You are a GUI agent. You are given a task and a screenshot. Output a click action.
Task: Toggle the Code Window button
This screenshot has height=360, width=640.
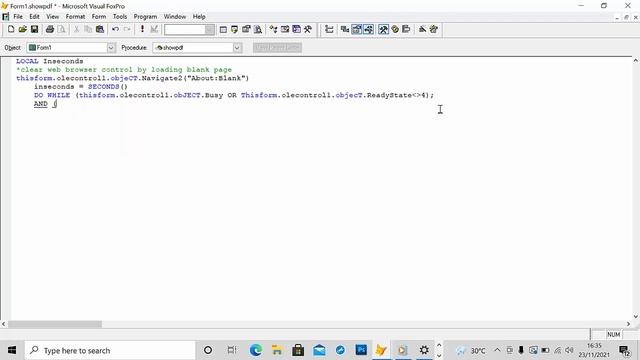[368, 29]
